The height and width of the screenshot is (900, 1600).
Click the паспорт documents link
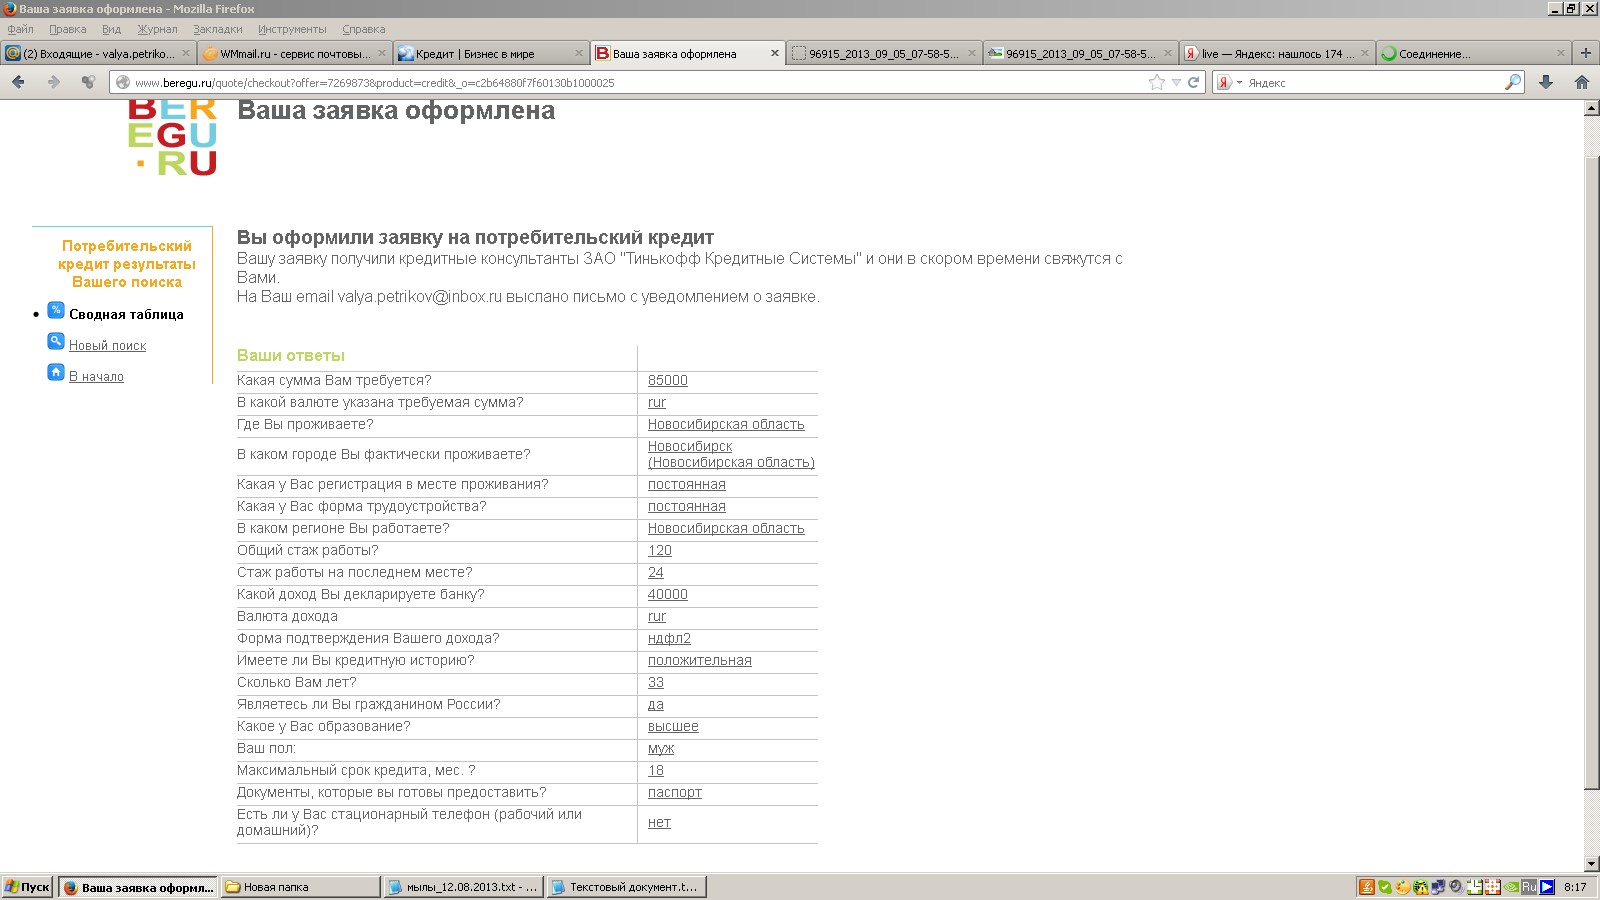[674, 792]
